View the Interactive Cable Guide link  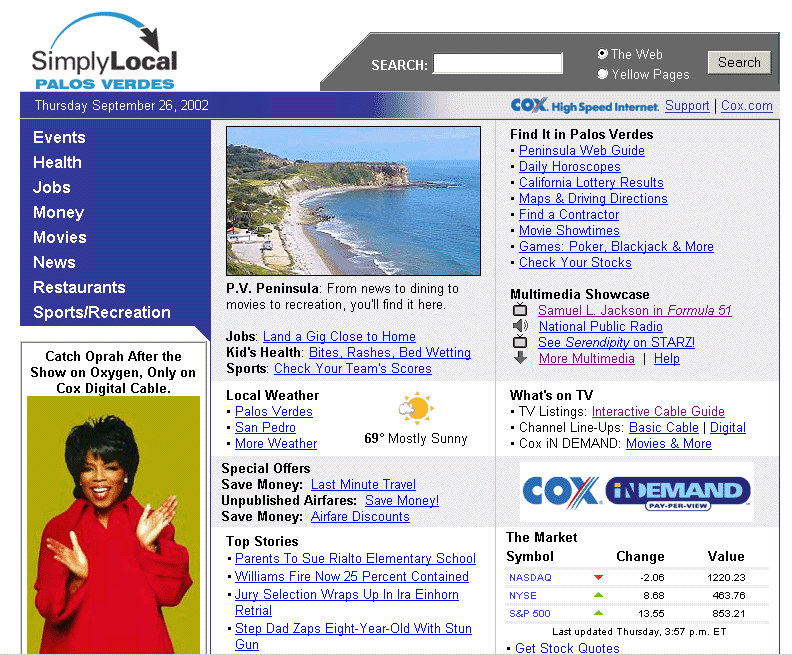pos(657,412)
